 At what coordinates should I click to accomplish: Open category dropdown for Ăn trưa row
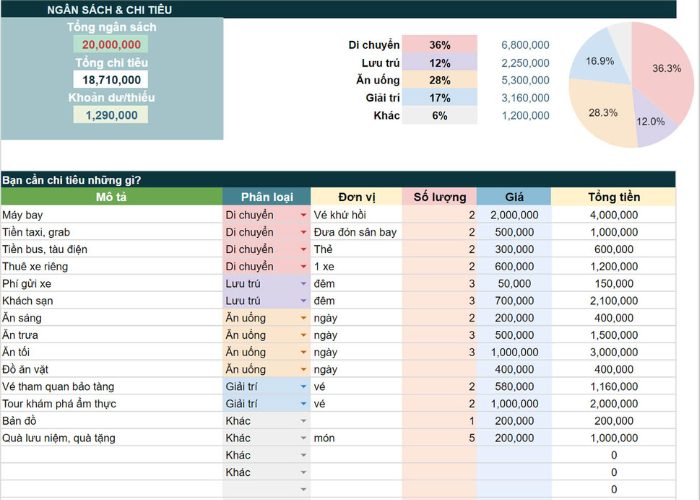pos(303,335)
